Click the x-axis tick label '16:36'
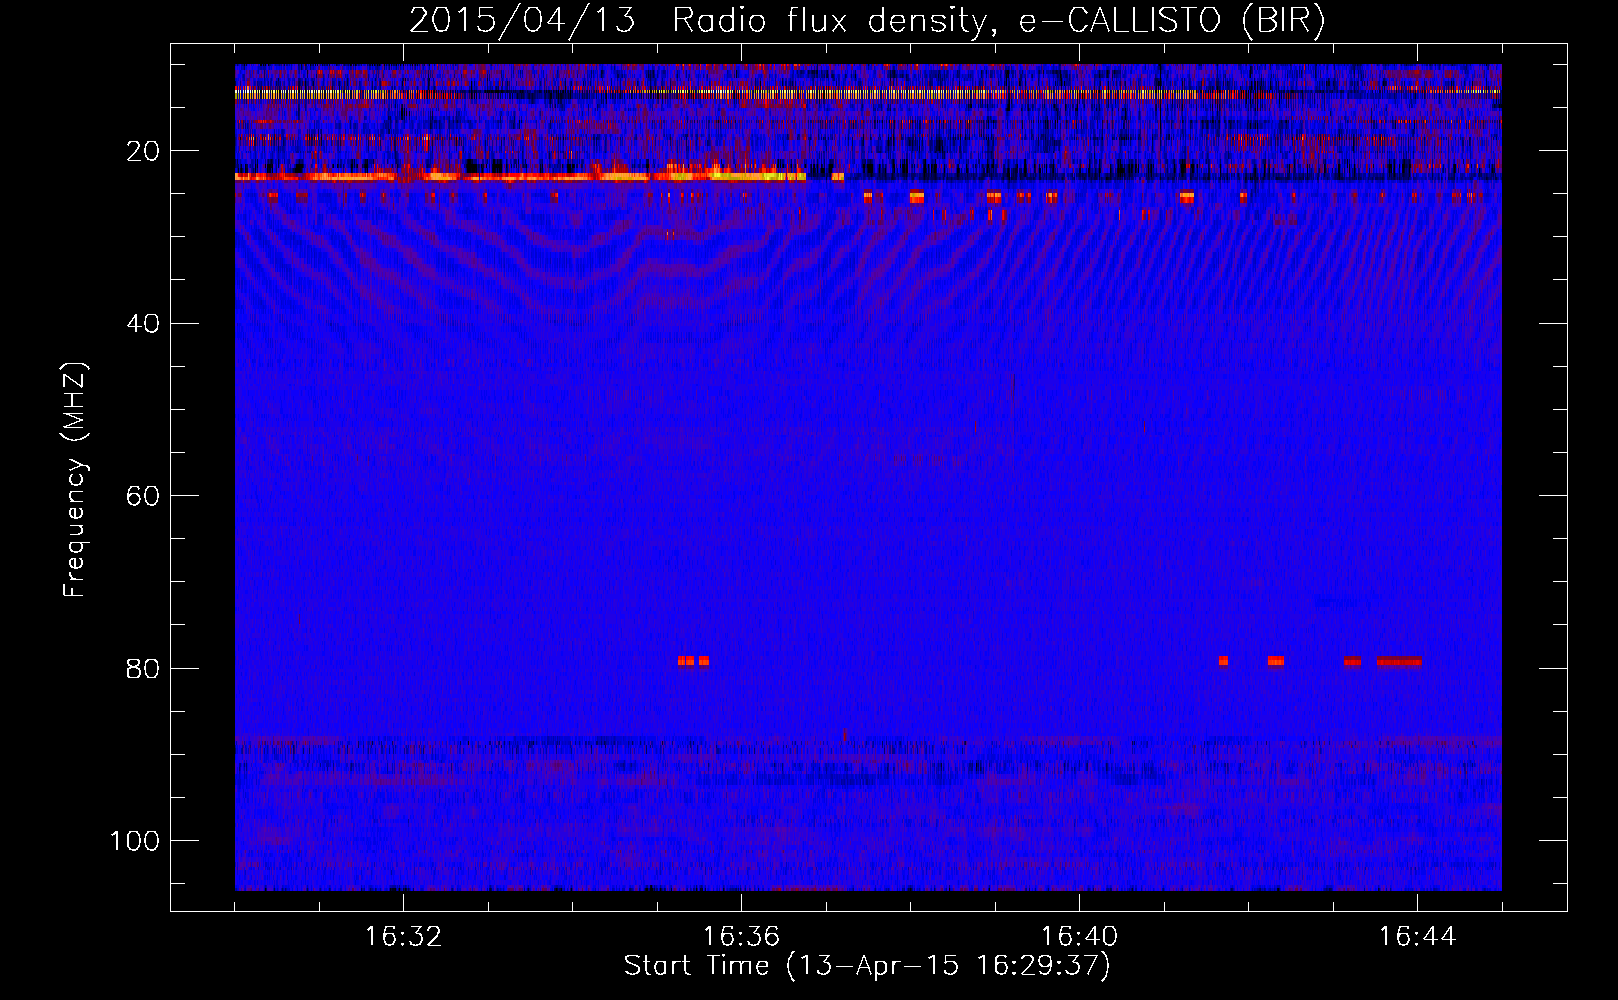 point(741,937)
